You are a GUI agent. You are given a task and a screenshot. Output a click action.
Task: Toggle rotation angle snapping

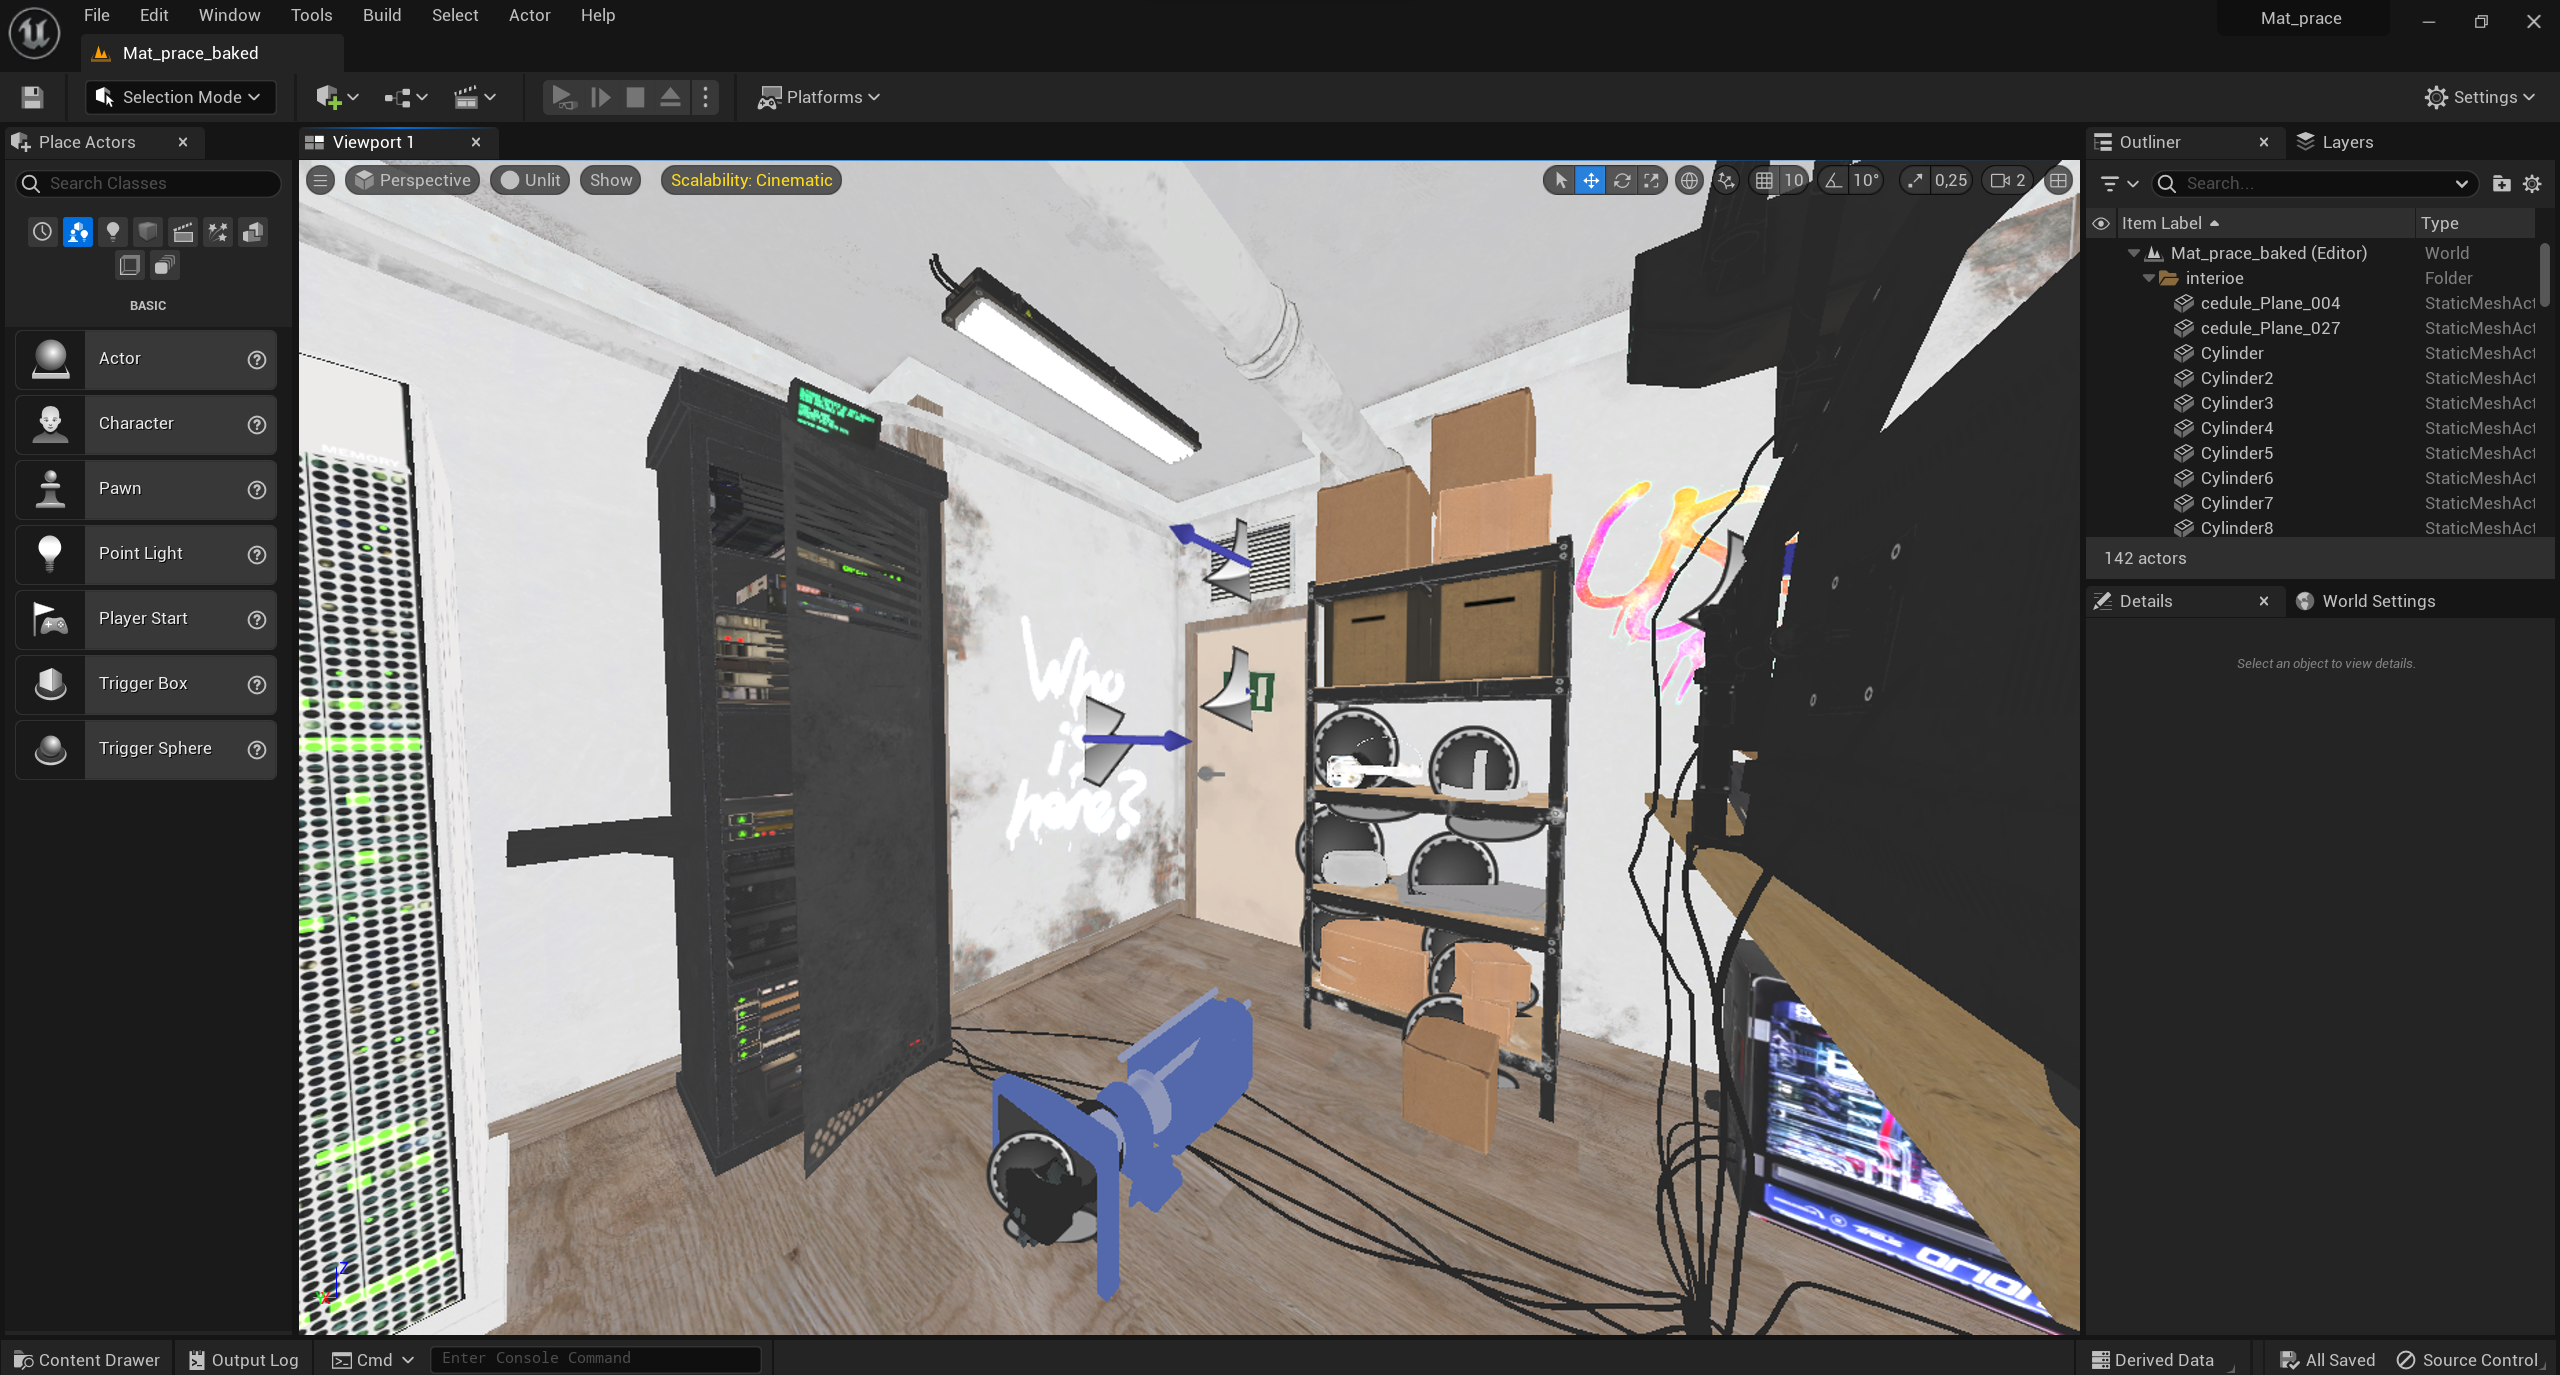[x=1833, y=181]
